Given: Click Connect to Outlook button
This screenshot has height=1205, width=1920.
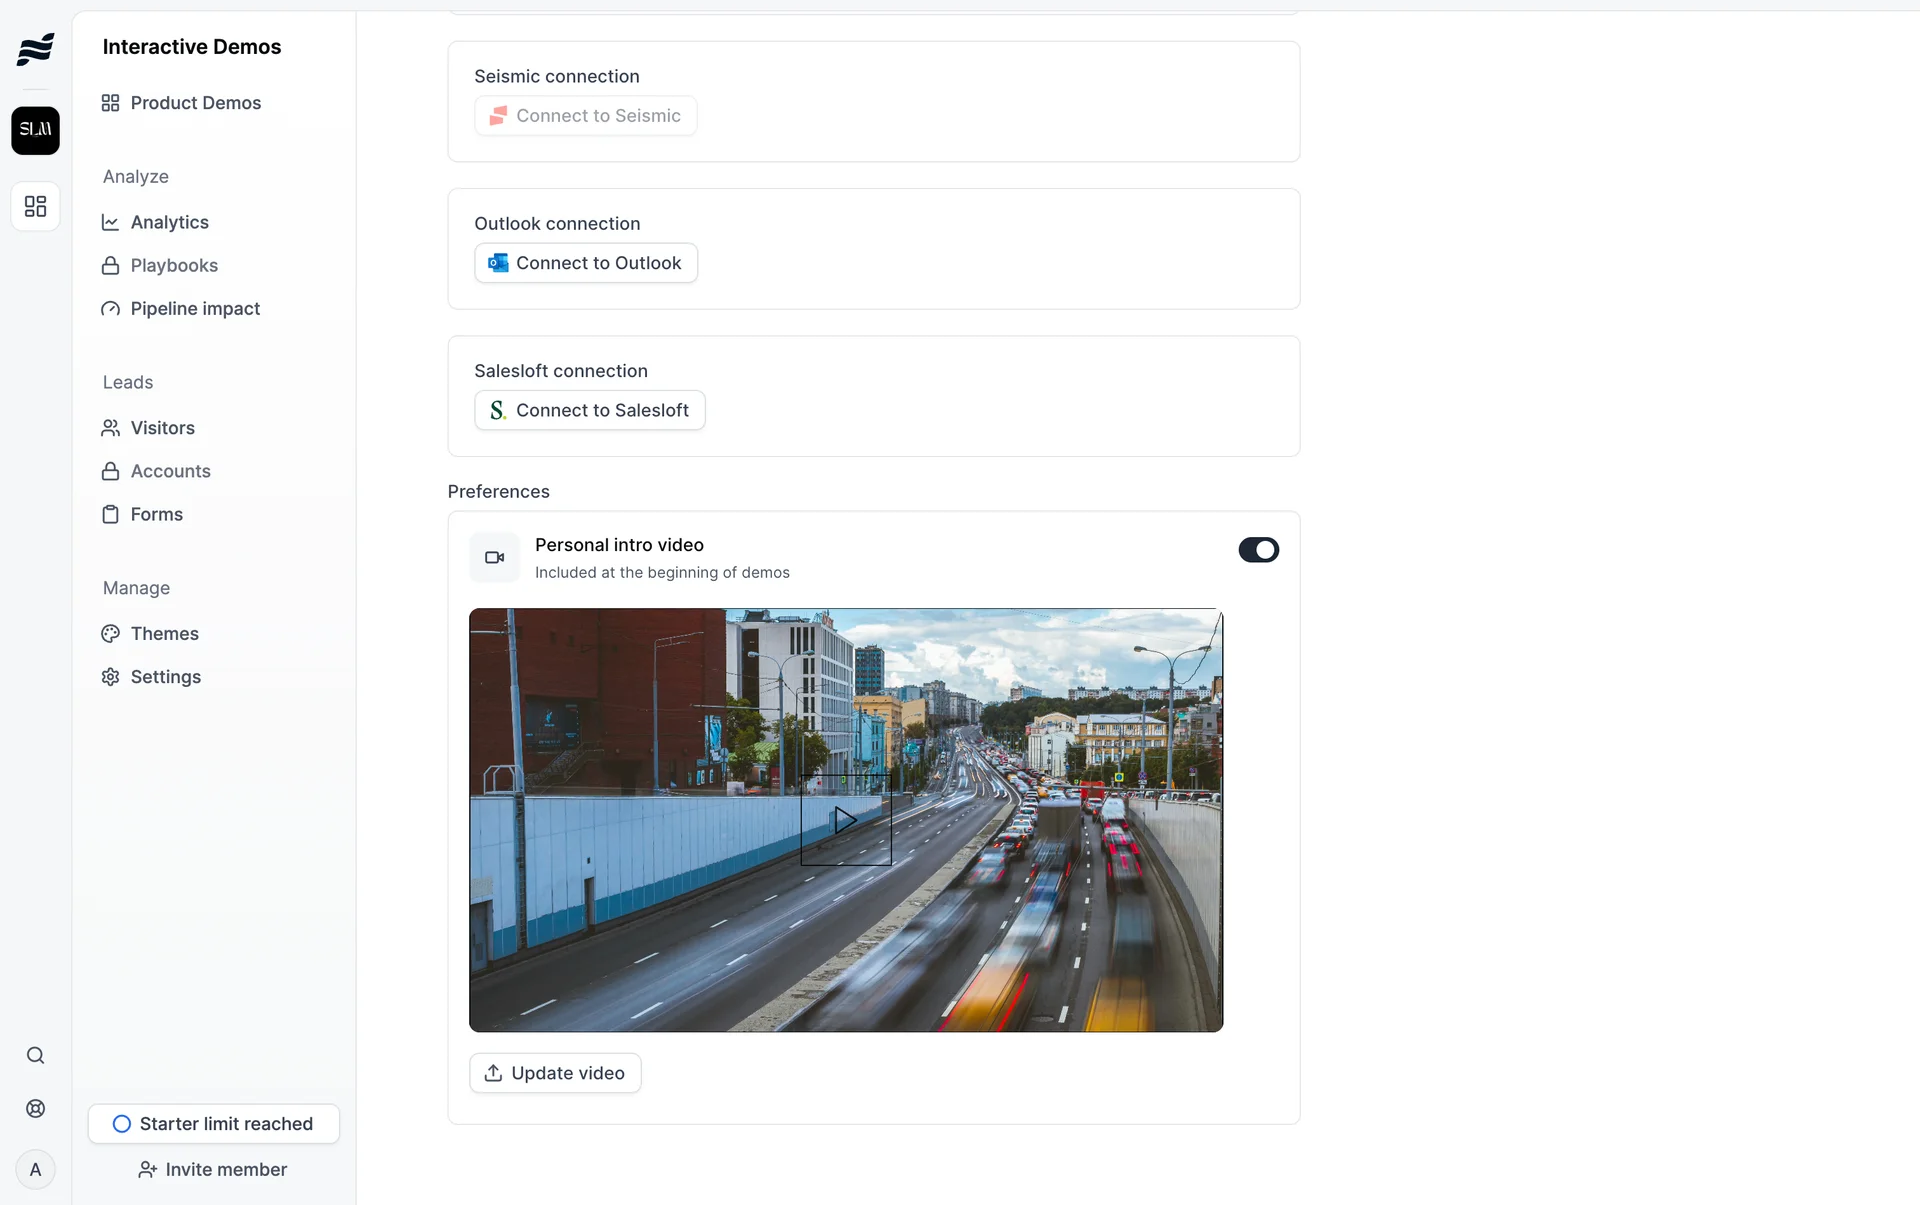Looking at the screenshot, I should (586, 263).
